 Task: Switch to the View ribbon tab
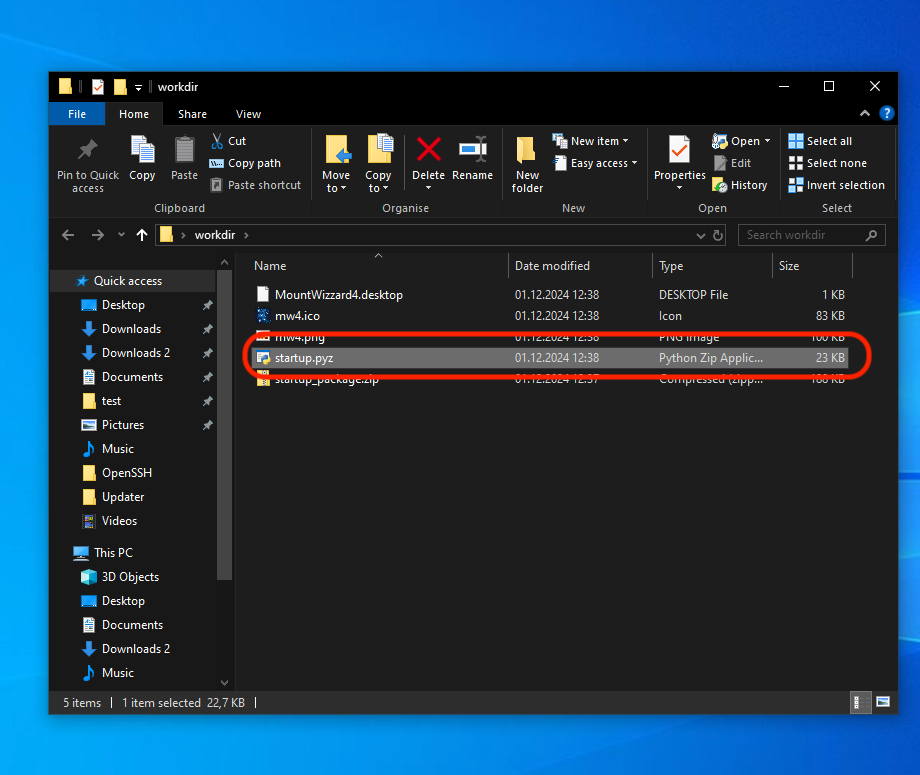(x=248, y=114)
